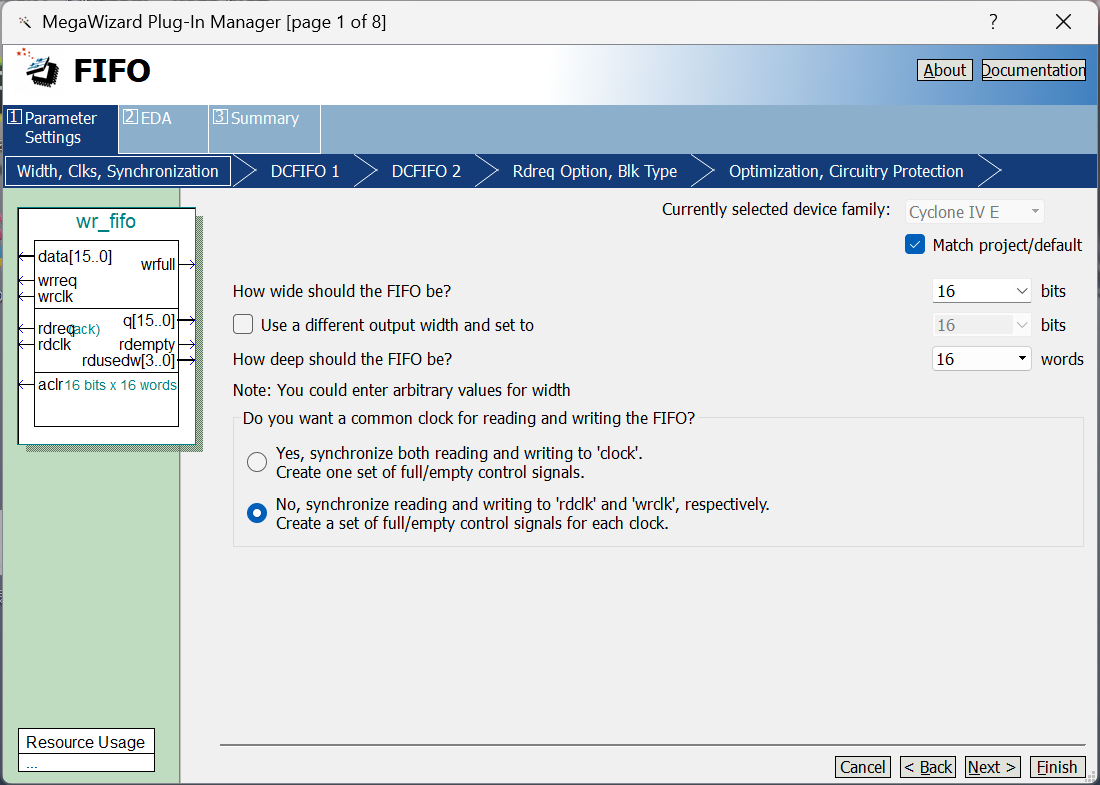Viewport: 1100px width, 785px height.
Task: Click the wrreq port label
Action: (x=58, y=281)
